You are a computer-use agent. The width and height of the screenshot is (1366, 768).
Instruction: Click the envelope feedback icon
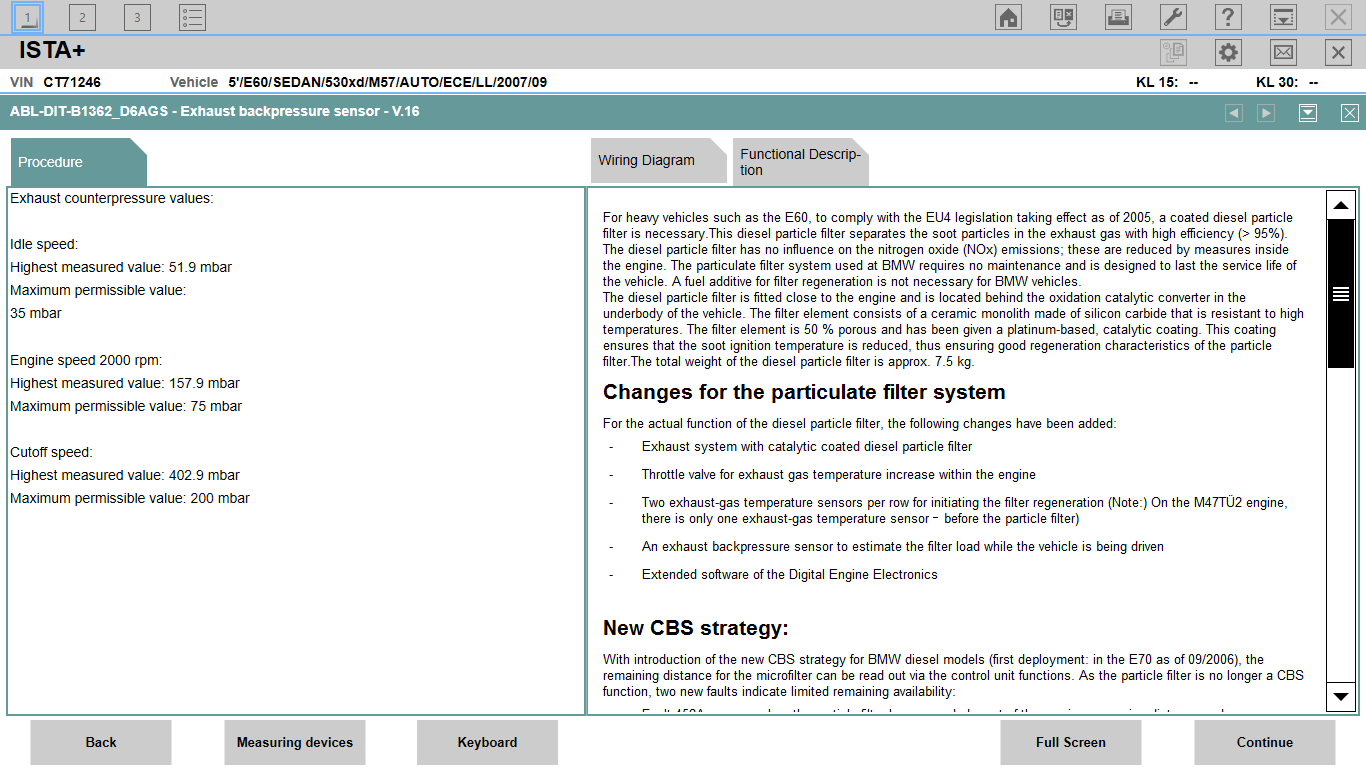coord(1283,53)
